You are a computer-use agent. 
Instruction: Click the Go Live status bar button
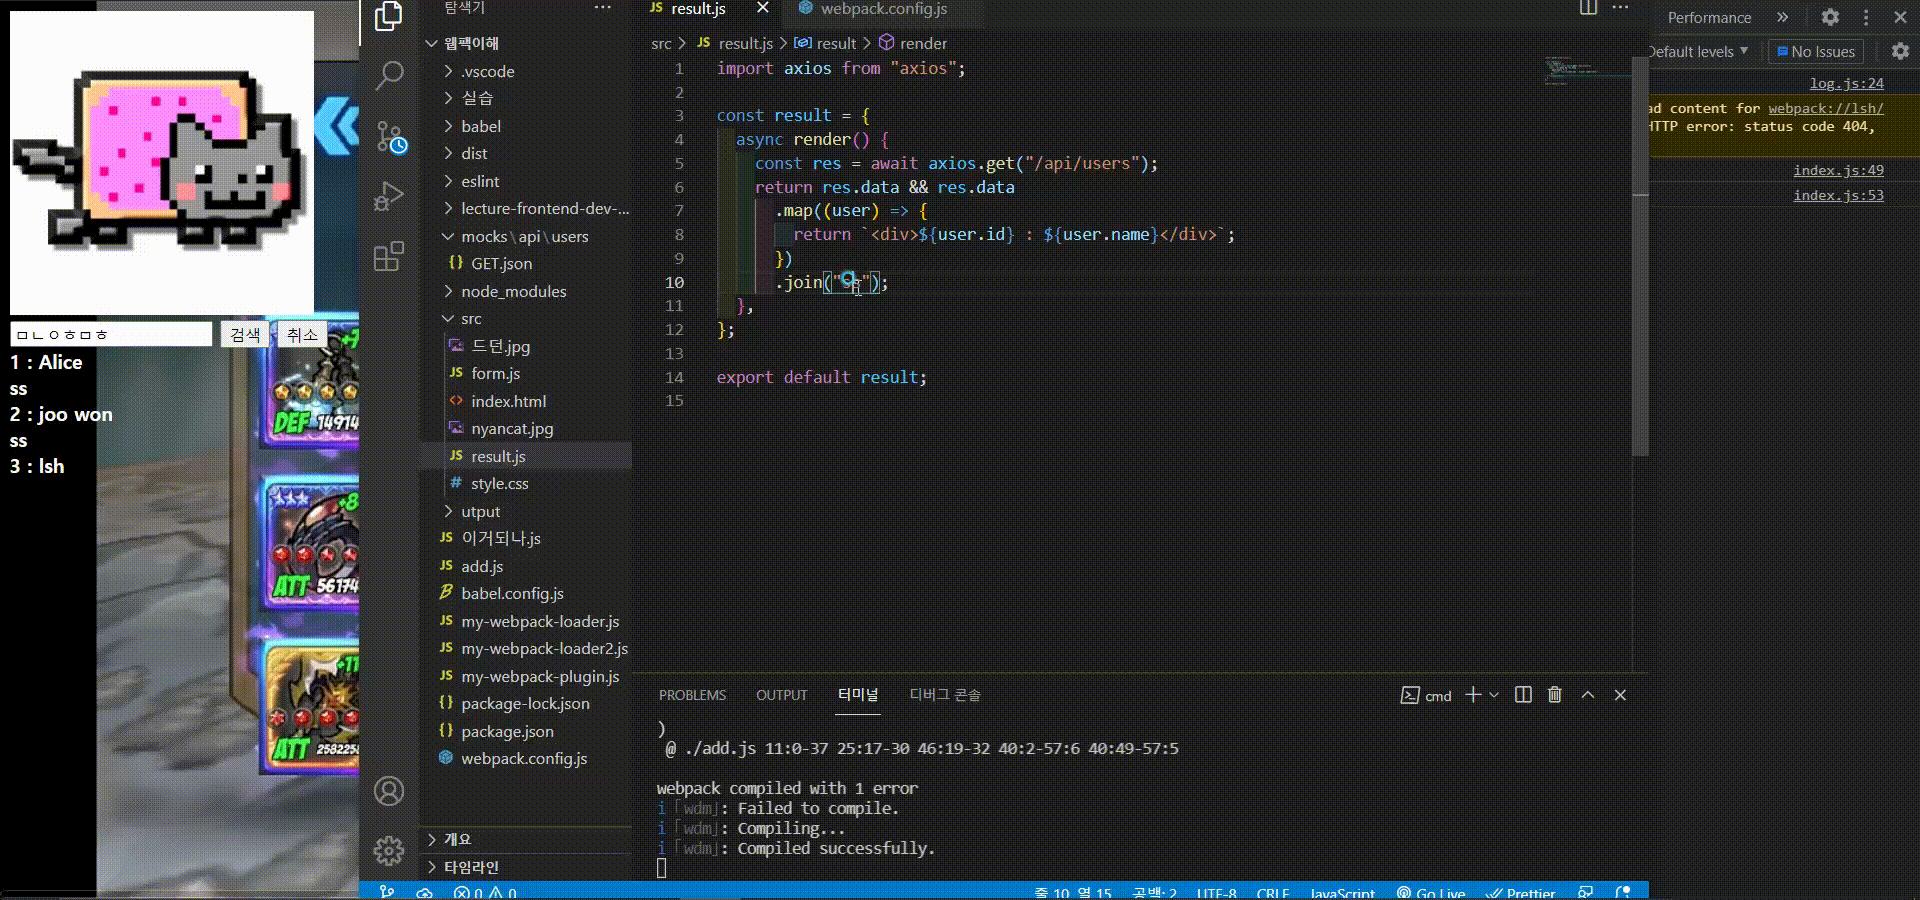coord(1431,893)
